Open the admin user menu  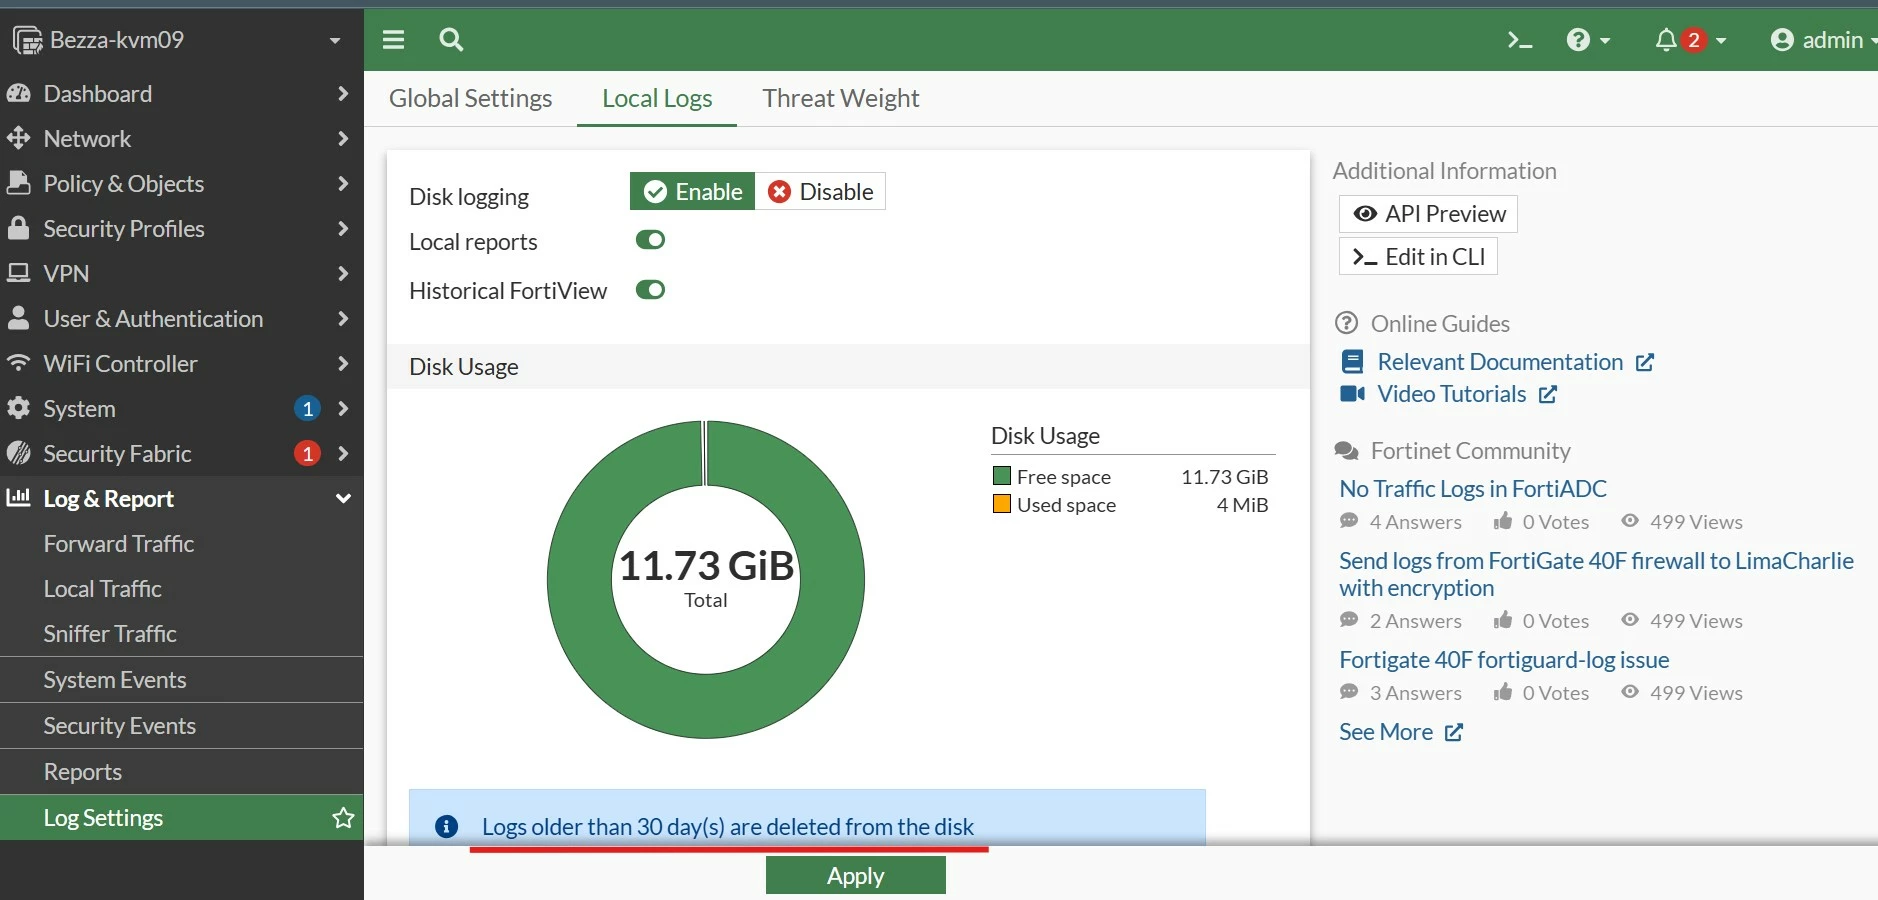pos(1823,40)
